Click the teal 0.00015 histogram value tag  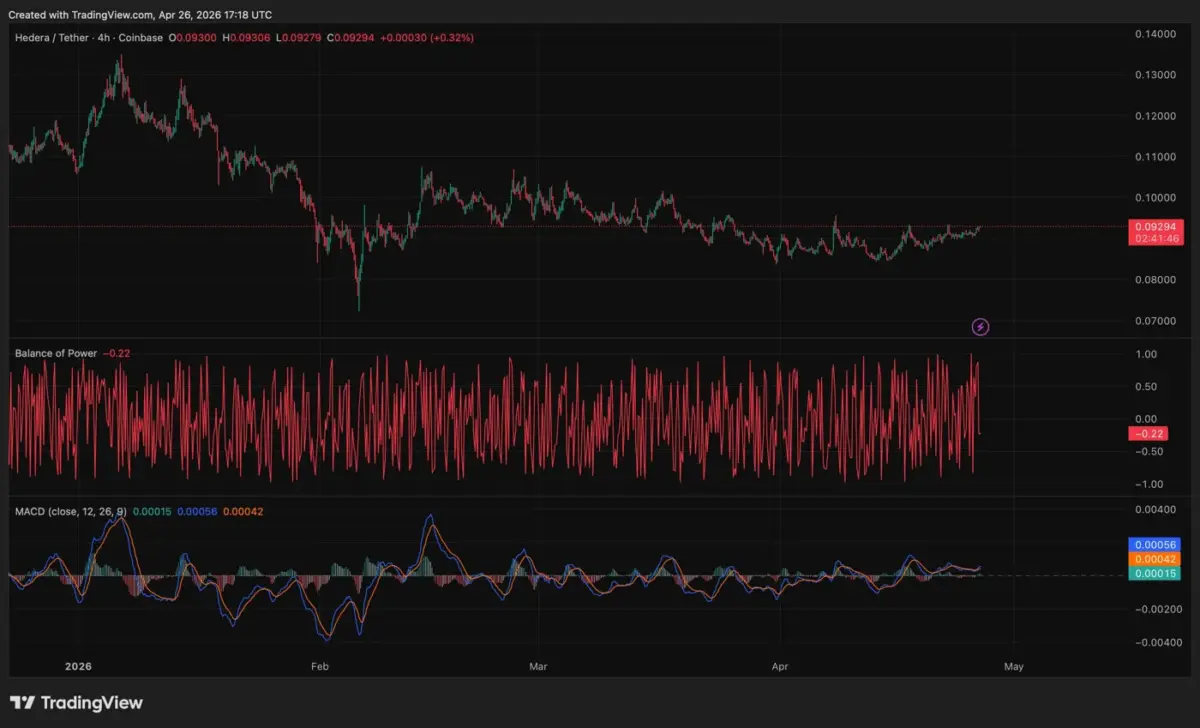1154,573
